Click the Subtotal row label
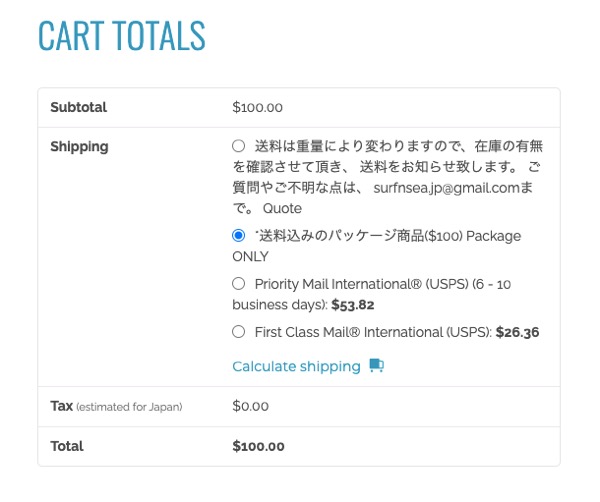This screenshot has width=600, height=502. pos(78,107)
